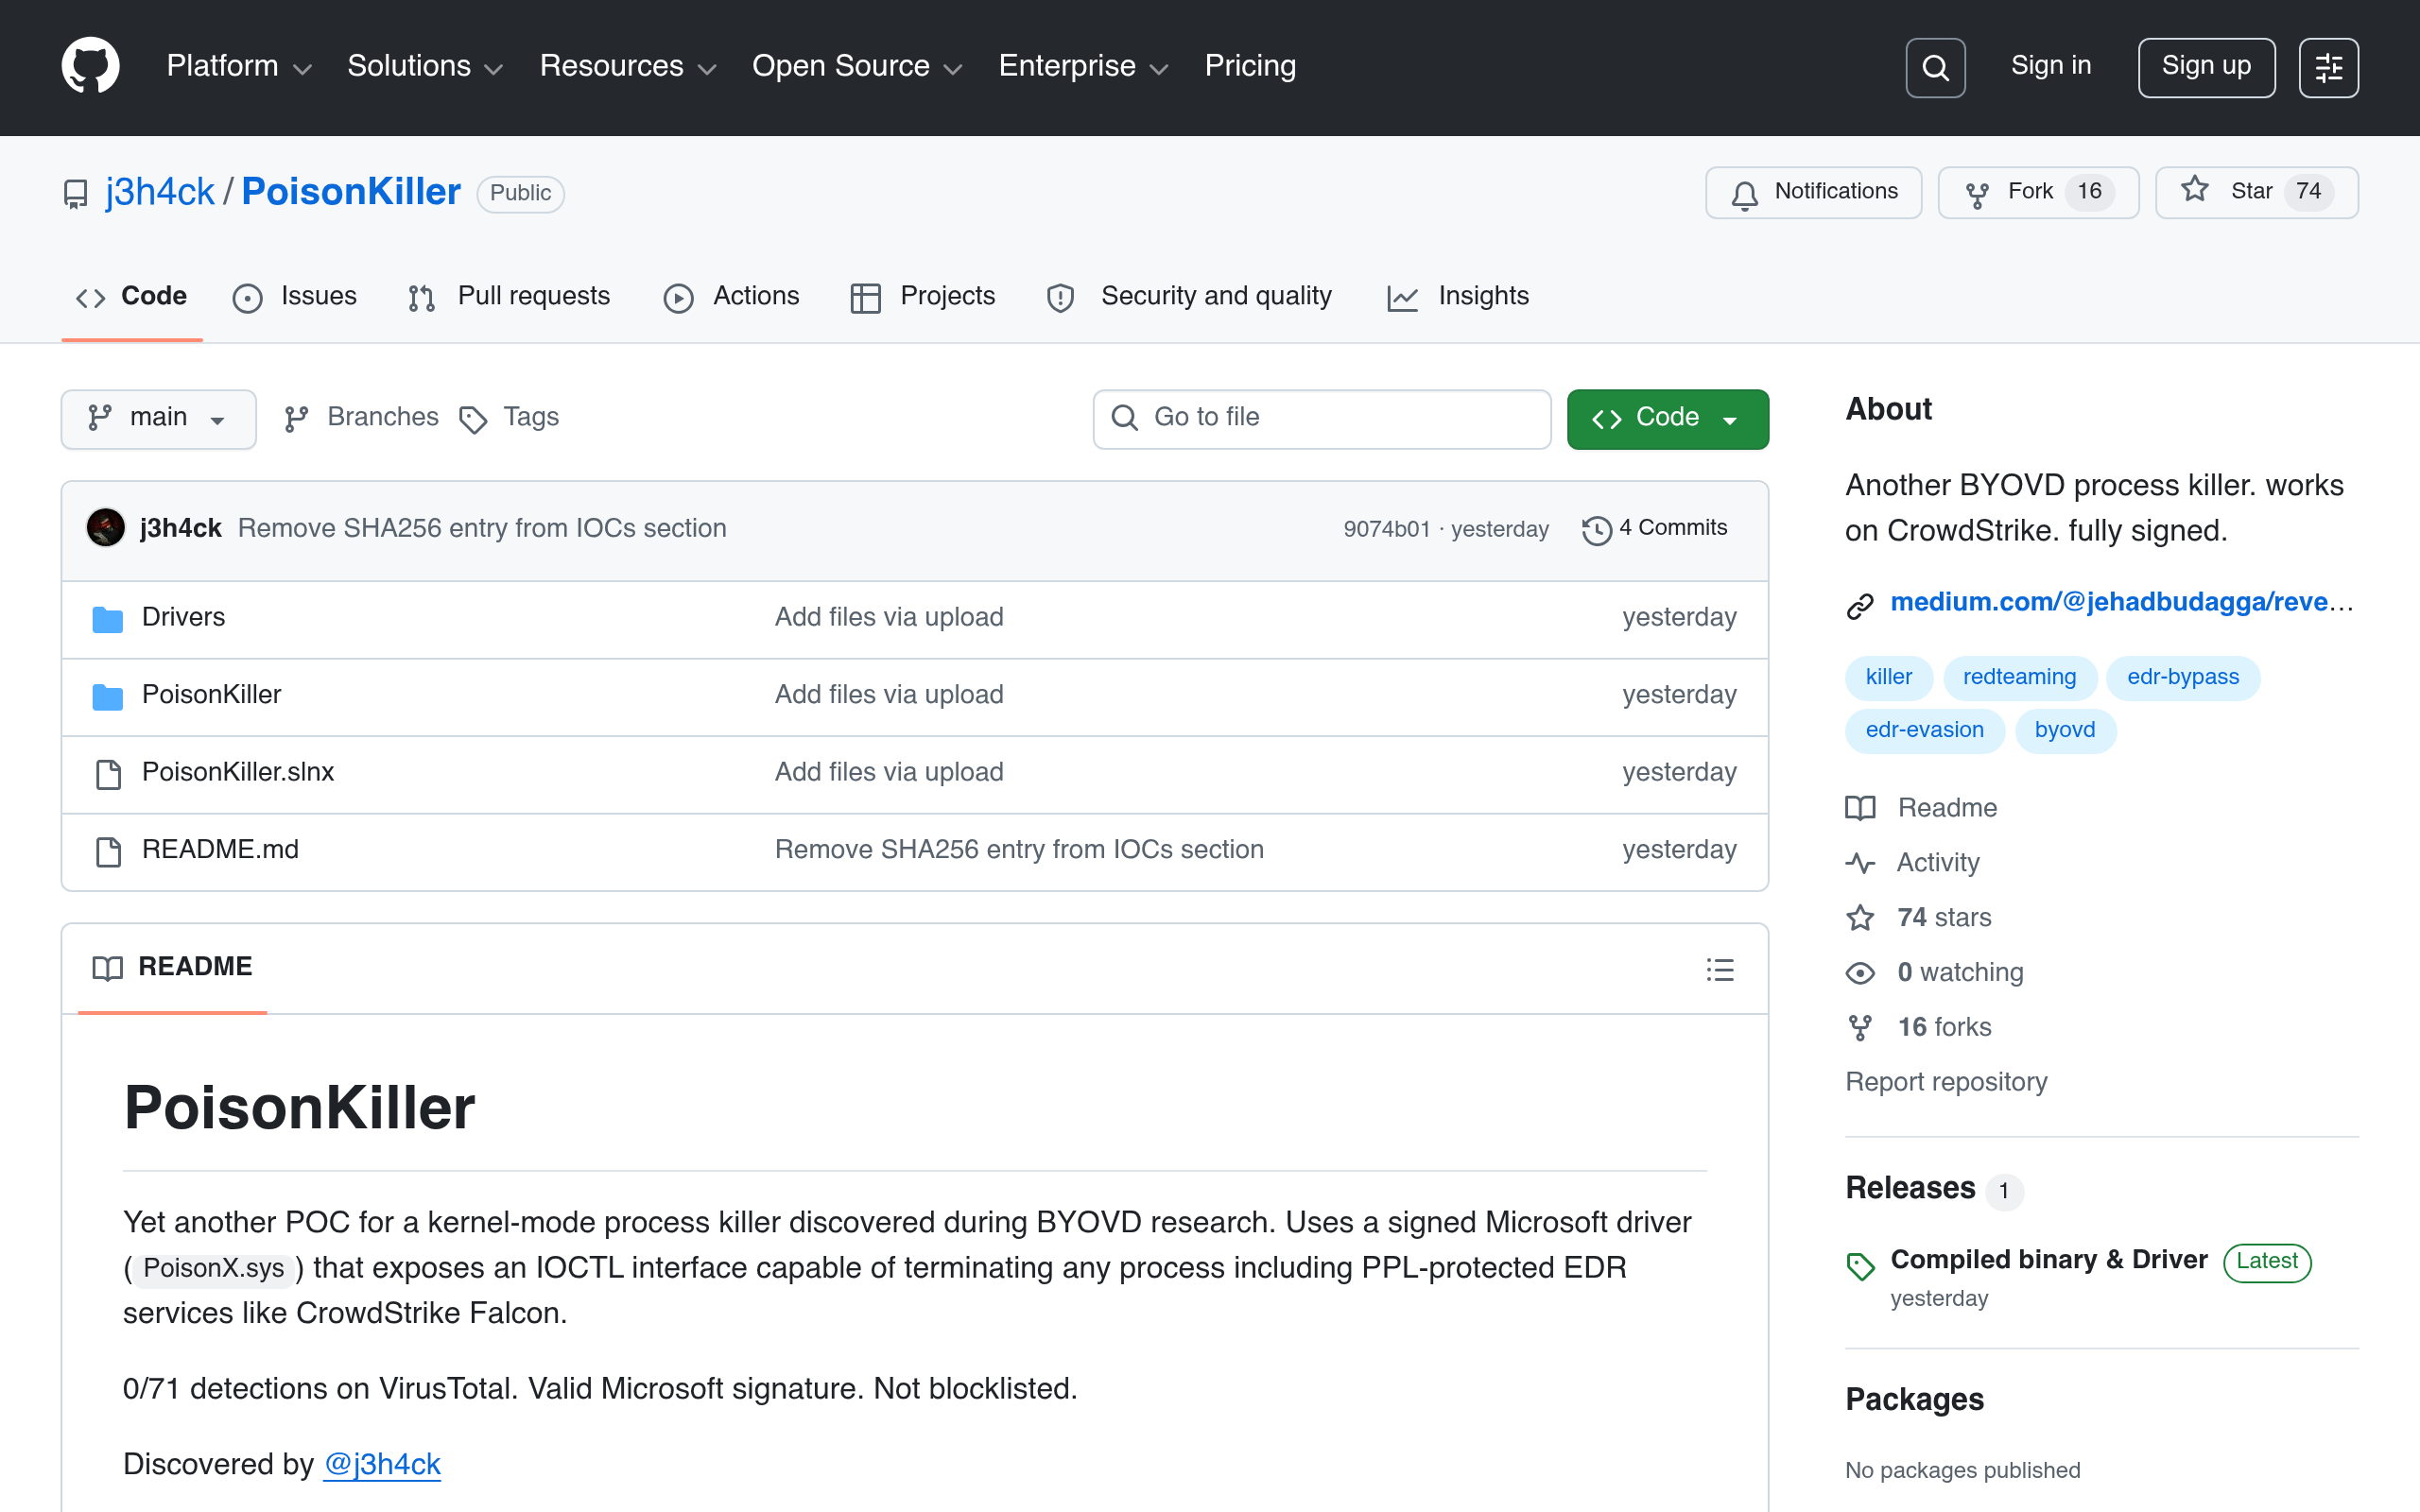This screenshot has height=1512, width=2420.
Task: Open the appearance settings sliders icon
Action: click(2328, 67)
